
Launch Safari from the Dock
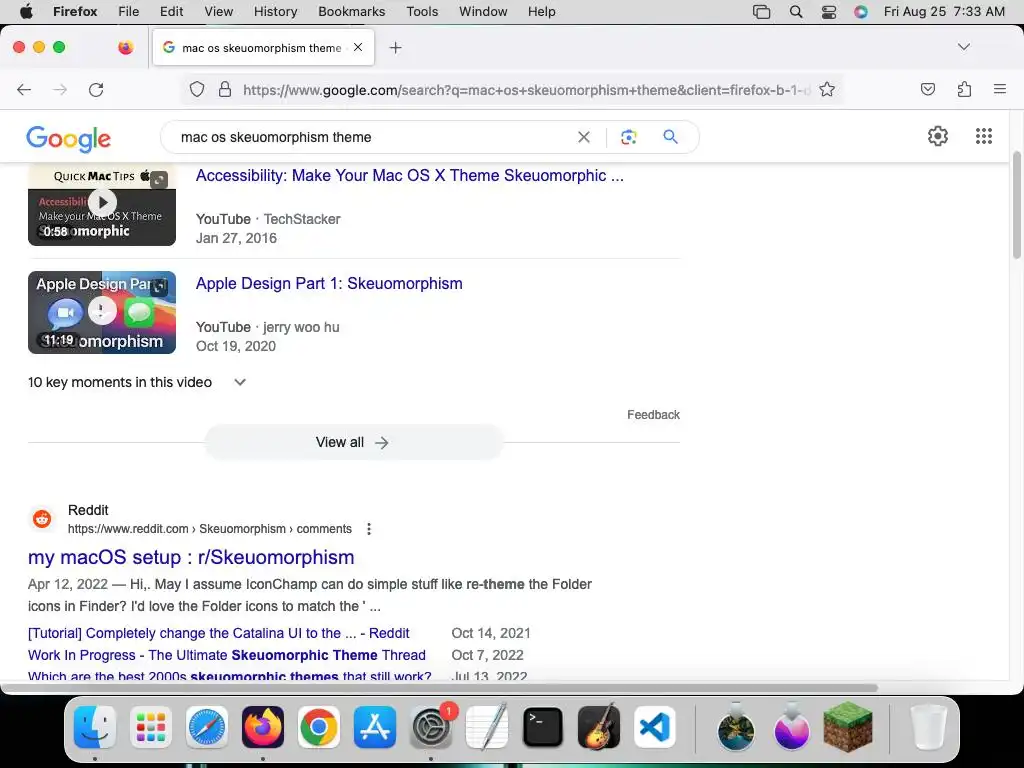click(x=206, y=727)
